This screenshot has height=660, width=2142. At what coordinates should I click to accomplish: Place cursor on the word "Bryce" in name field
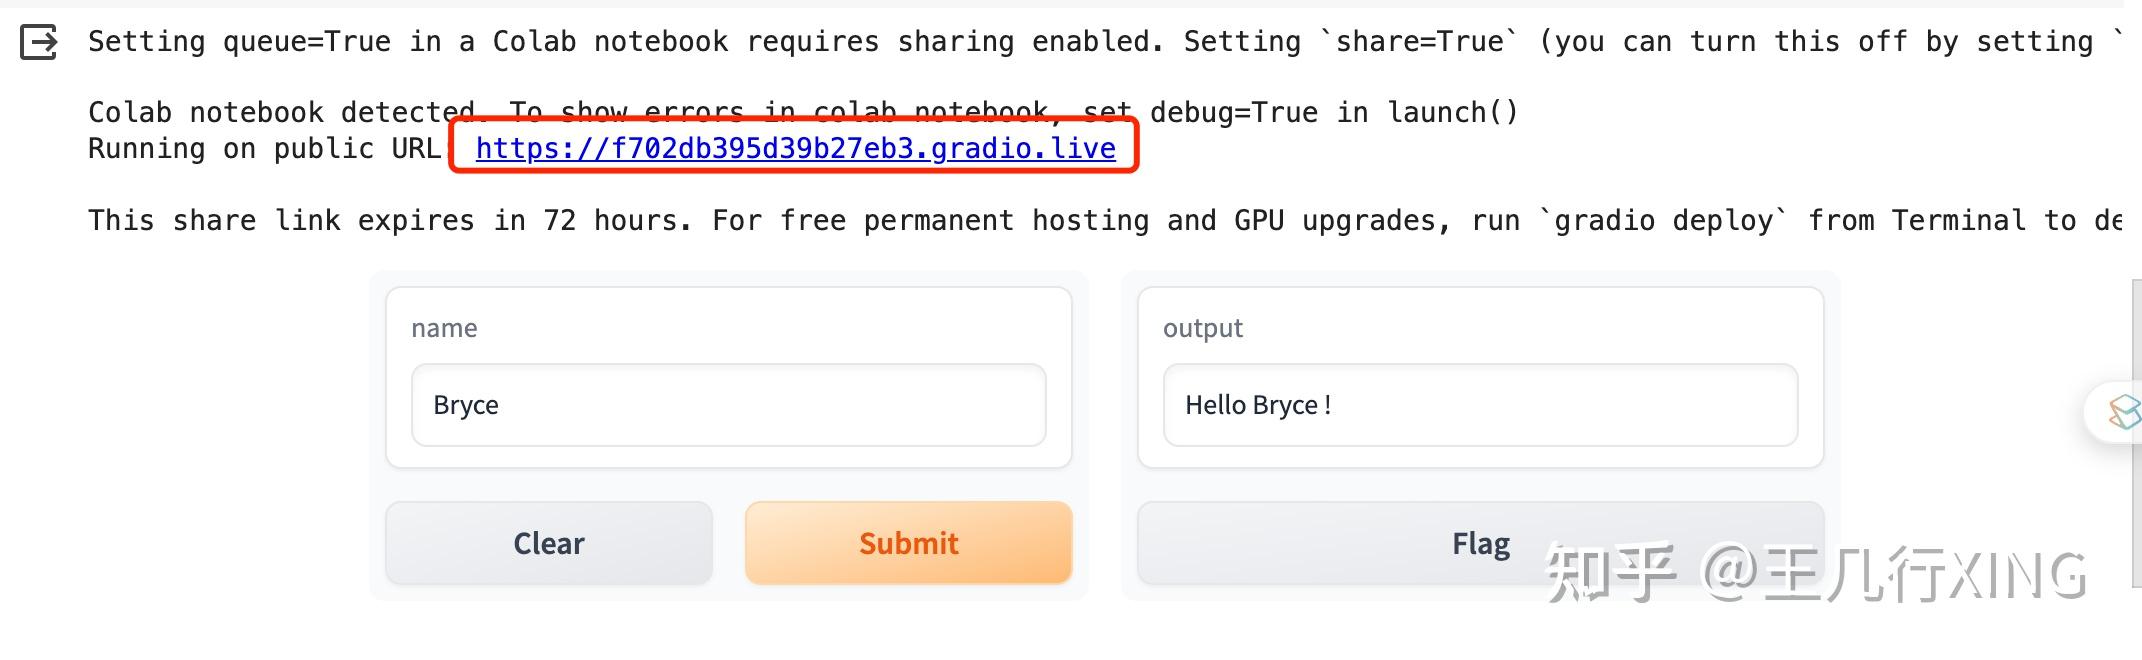click(466, 405)
